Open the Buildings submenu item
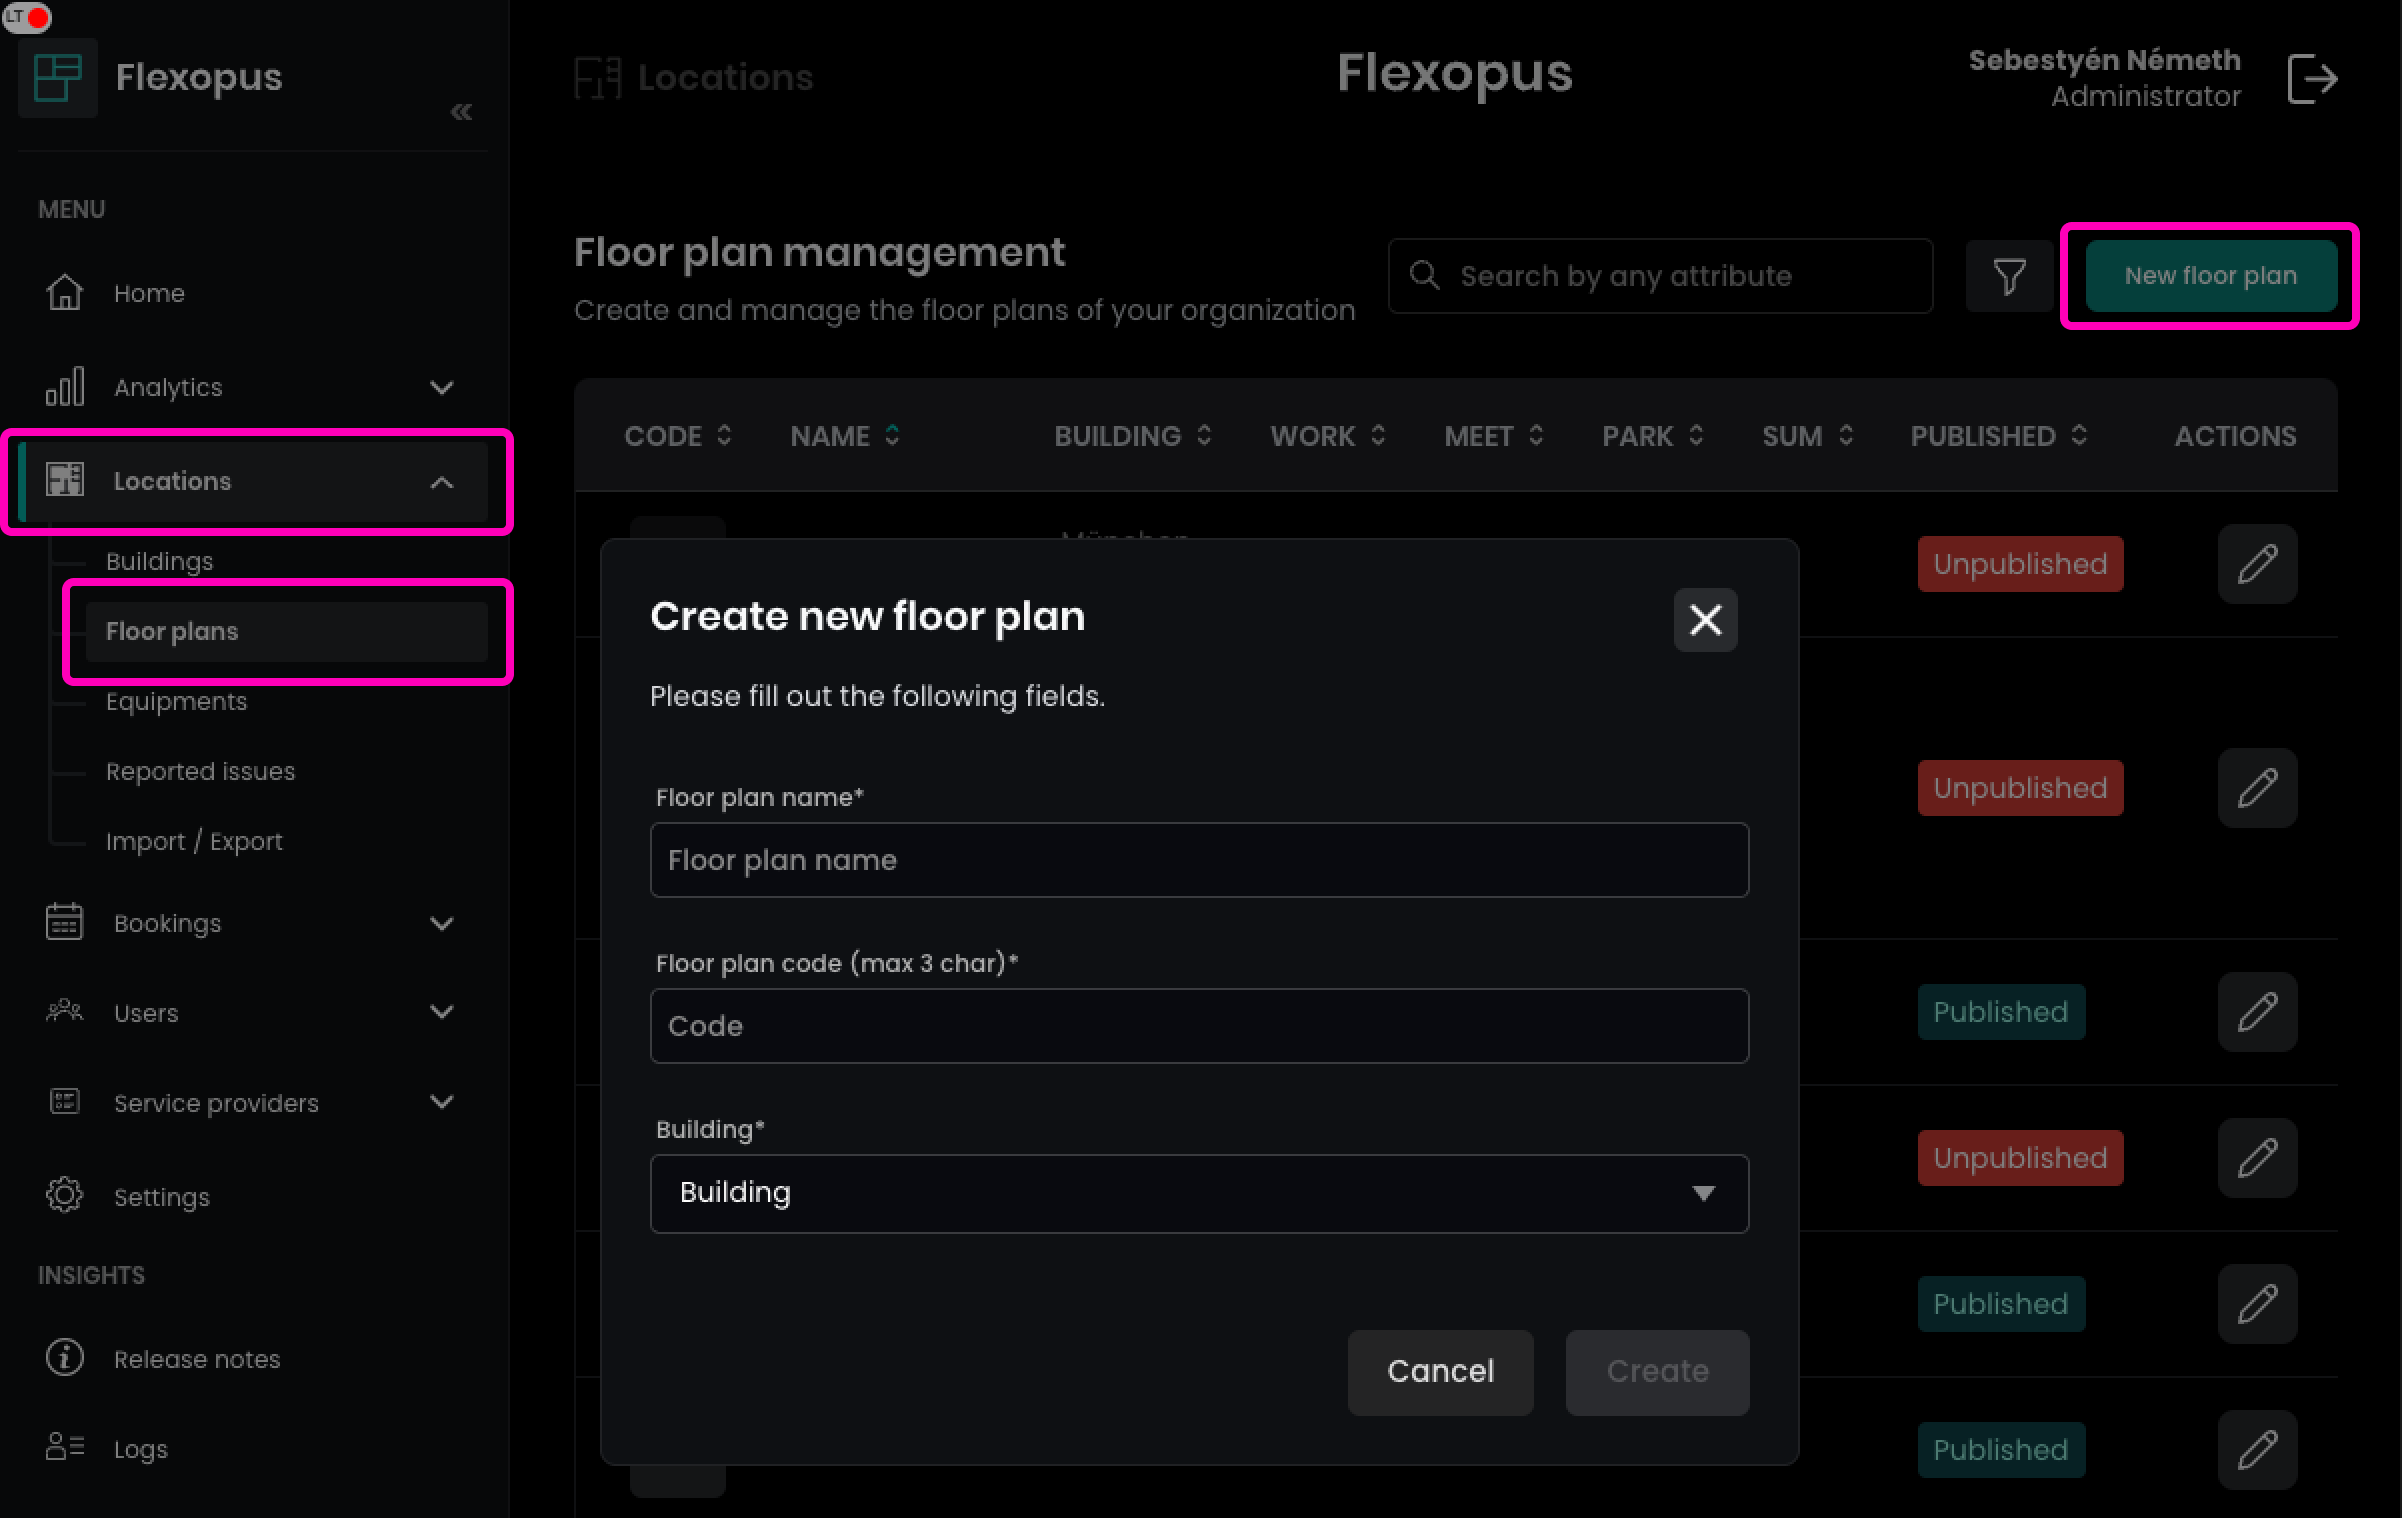 pos(160,561)
